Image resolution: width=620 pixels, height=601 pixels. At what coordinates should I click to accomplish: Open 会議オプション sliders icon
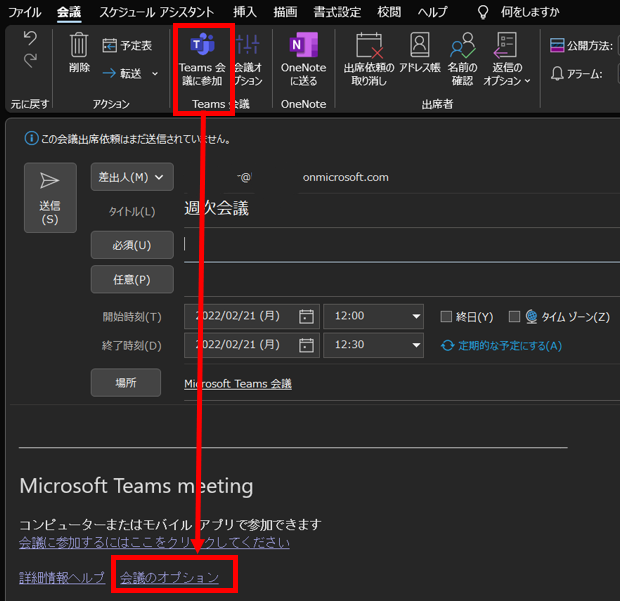pos(248,44)
